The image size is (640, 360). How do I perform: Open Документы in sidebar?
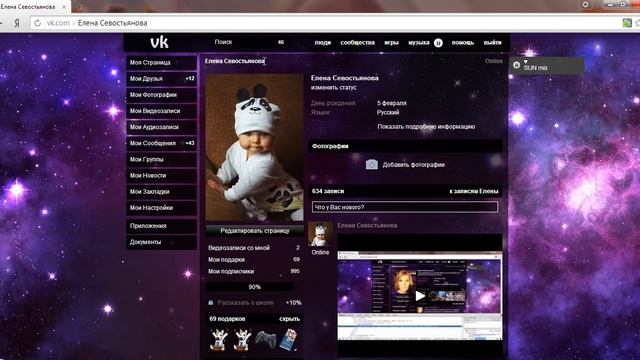point(162,242)
